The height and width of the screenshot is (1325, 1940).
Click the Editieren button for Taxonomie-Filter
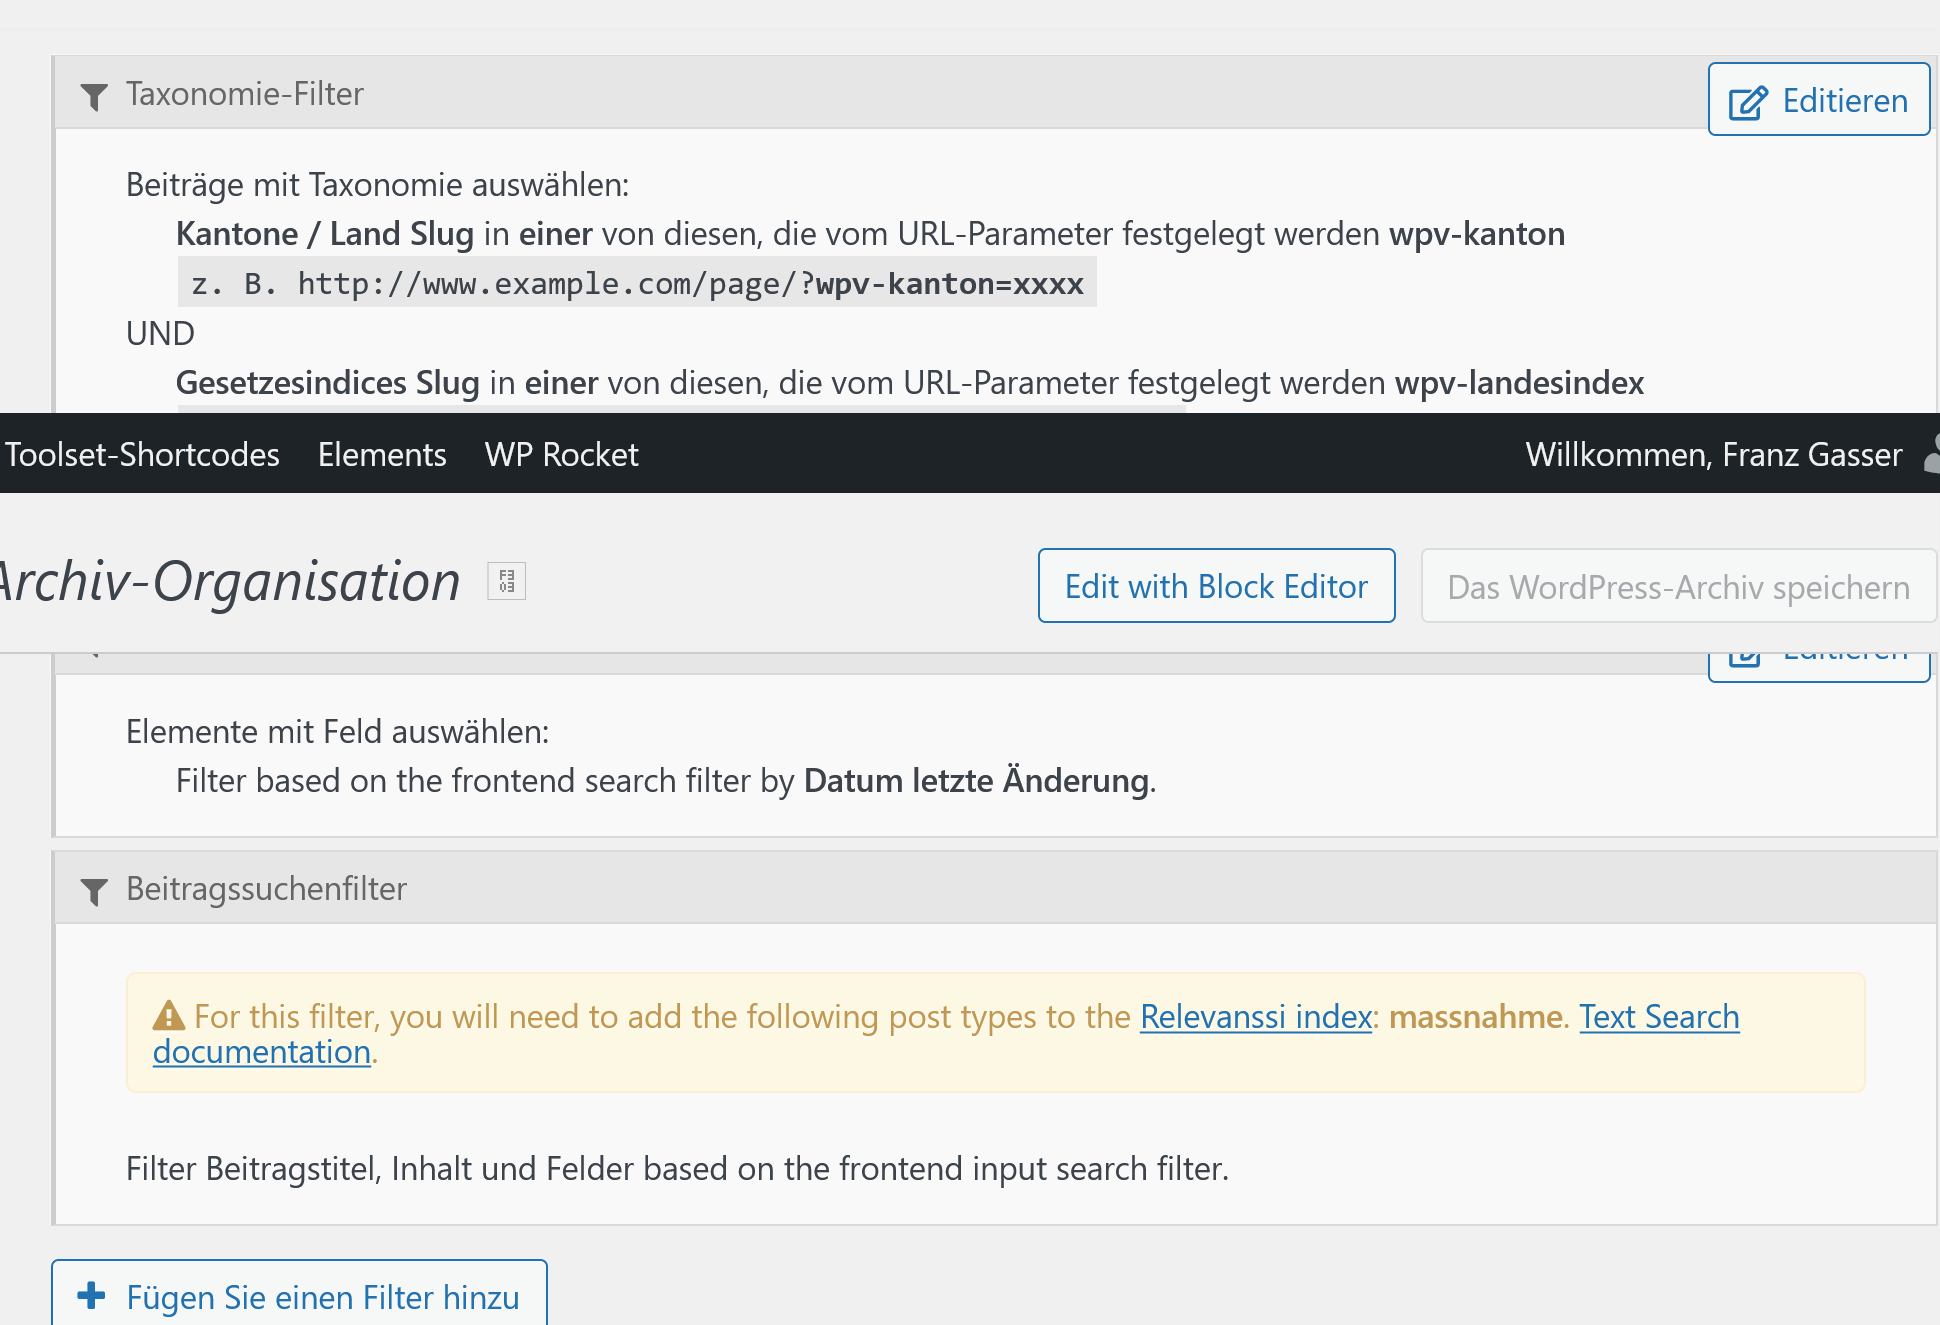click(x=1818, y=100)
